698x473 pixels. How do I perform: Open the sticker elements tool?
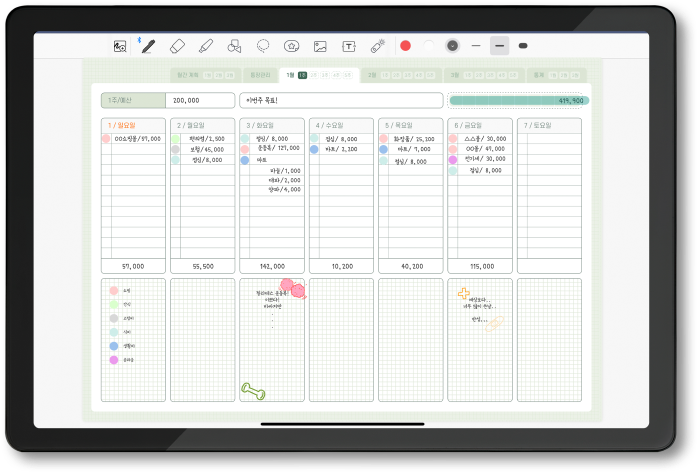point(291,46)
